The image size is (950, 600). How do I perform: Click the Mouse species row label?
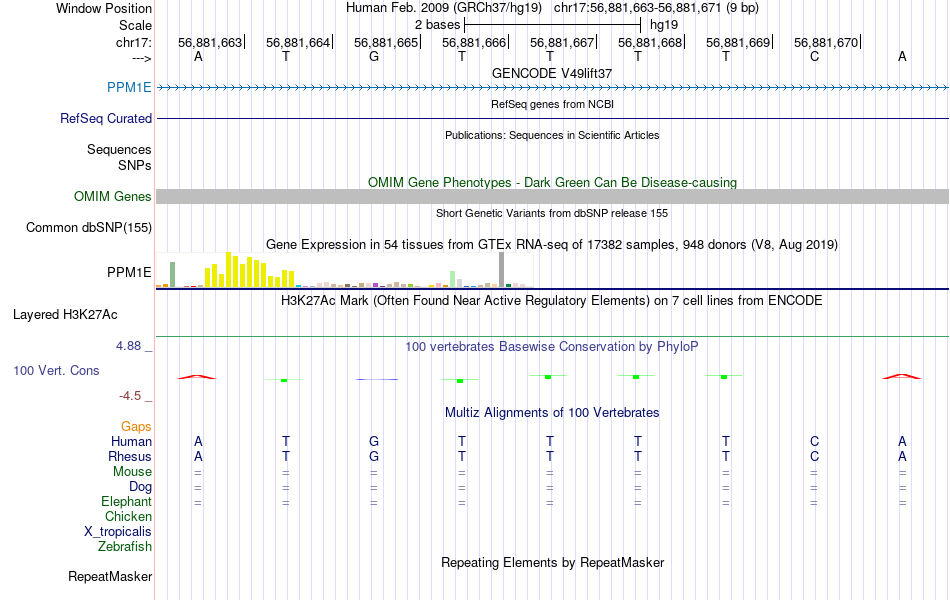tap(133, 472)
